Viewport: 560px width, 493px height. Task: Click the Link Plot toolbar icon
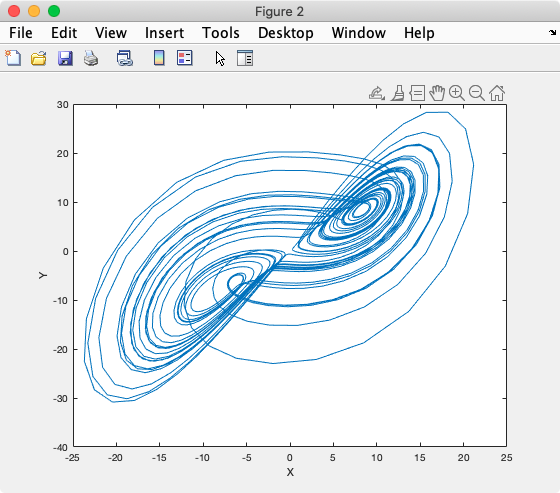coord(125,58)
